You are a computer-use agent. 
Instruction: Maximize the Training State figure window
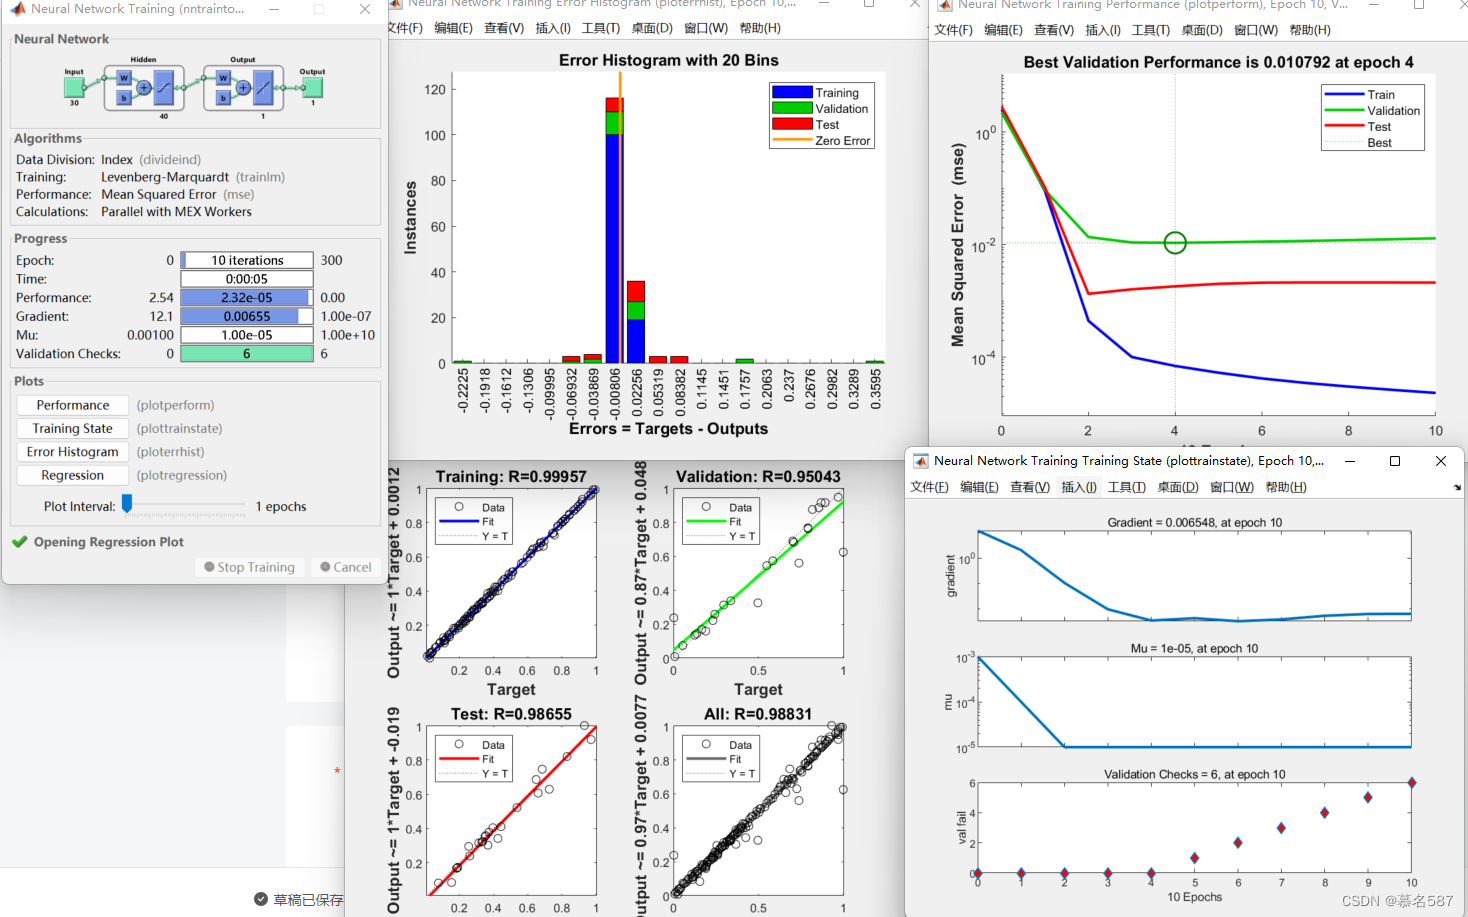(x=1395, y=461)
